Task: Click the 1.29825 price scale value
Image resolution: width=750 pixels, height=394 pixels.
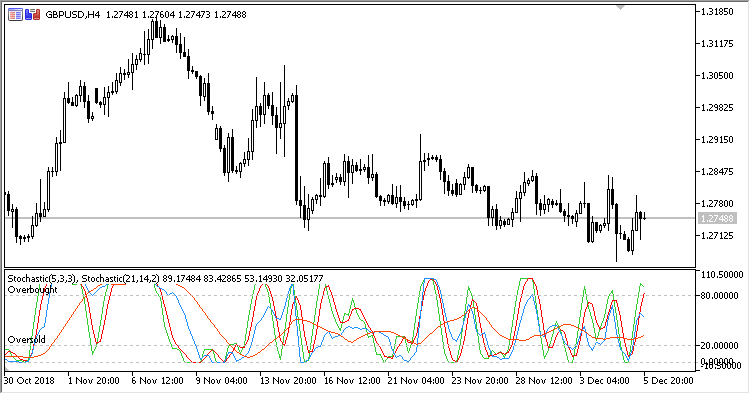Action: 717,108
